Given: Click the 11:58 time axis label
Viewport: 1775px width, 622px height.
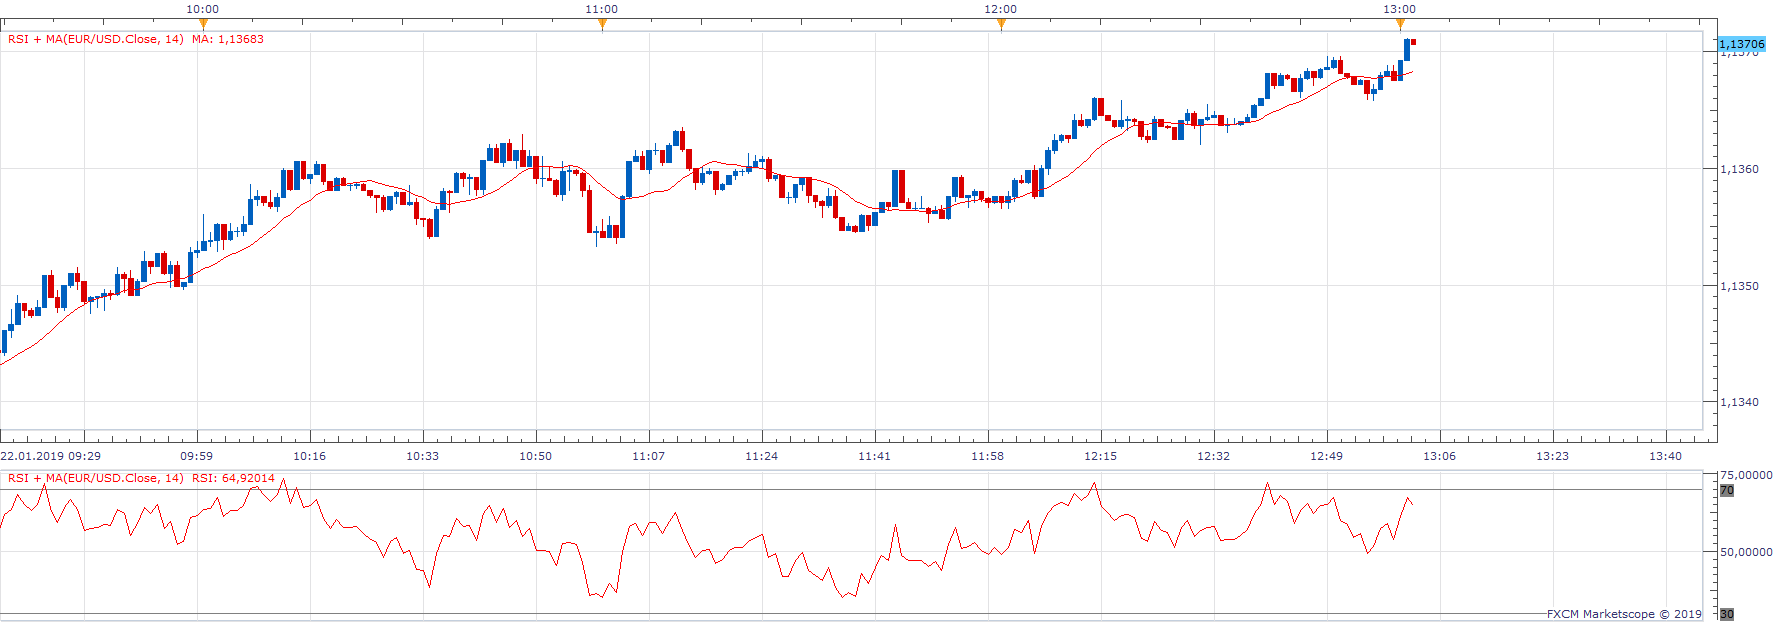Looking at the screenshot, I should 988,456.
